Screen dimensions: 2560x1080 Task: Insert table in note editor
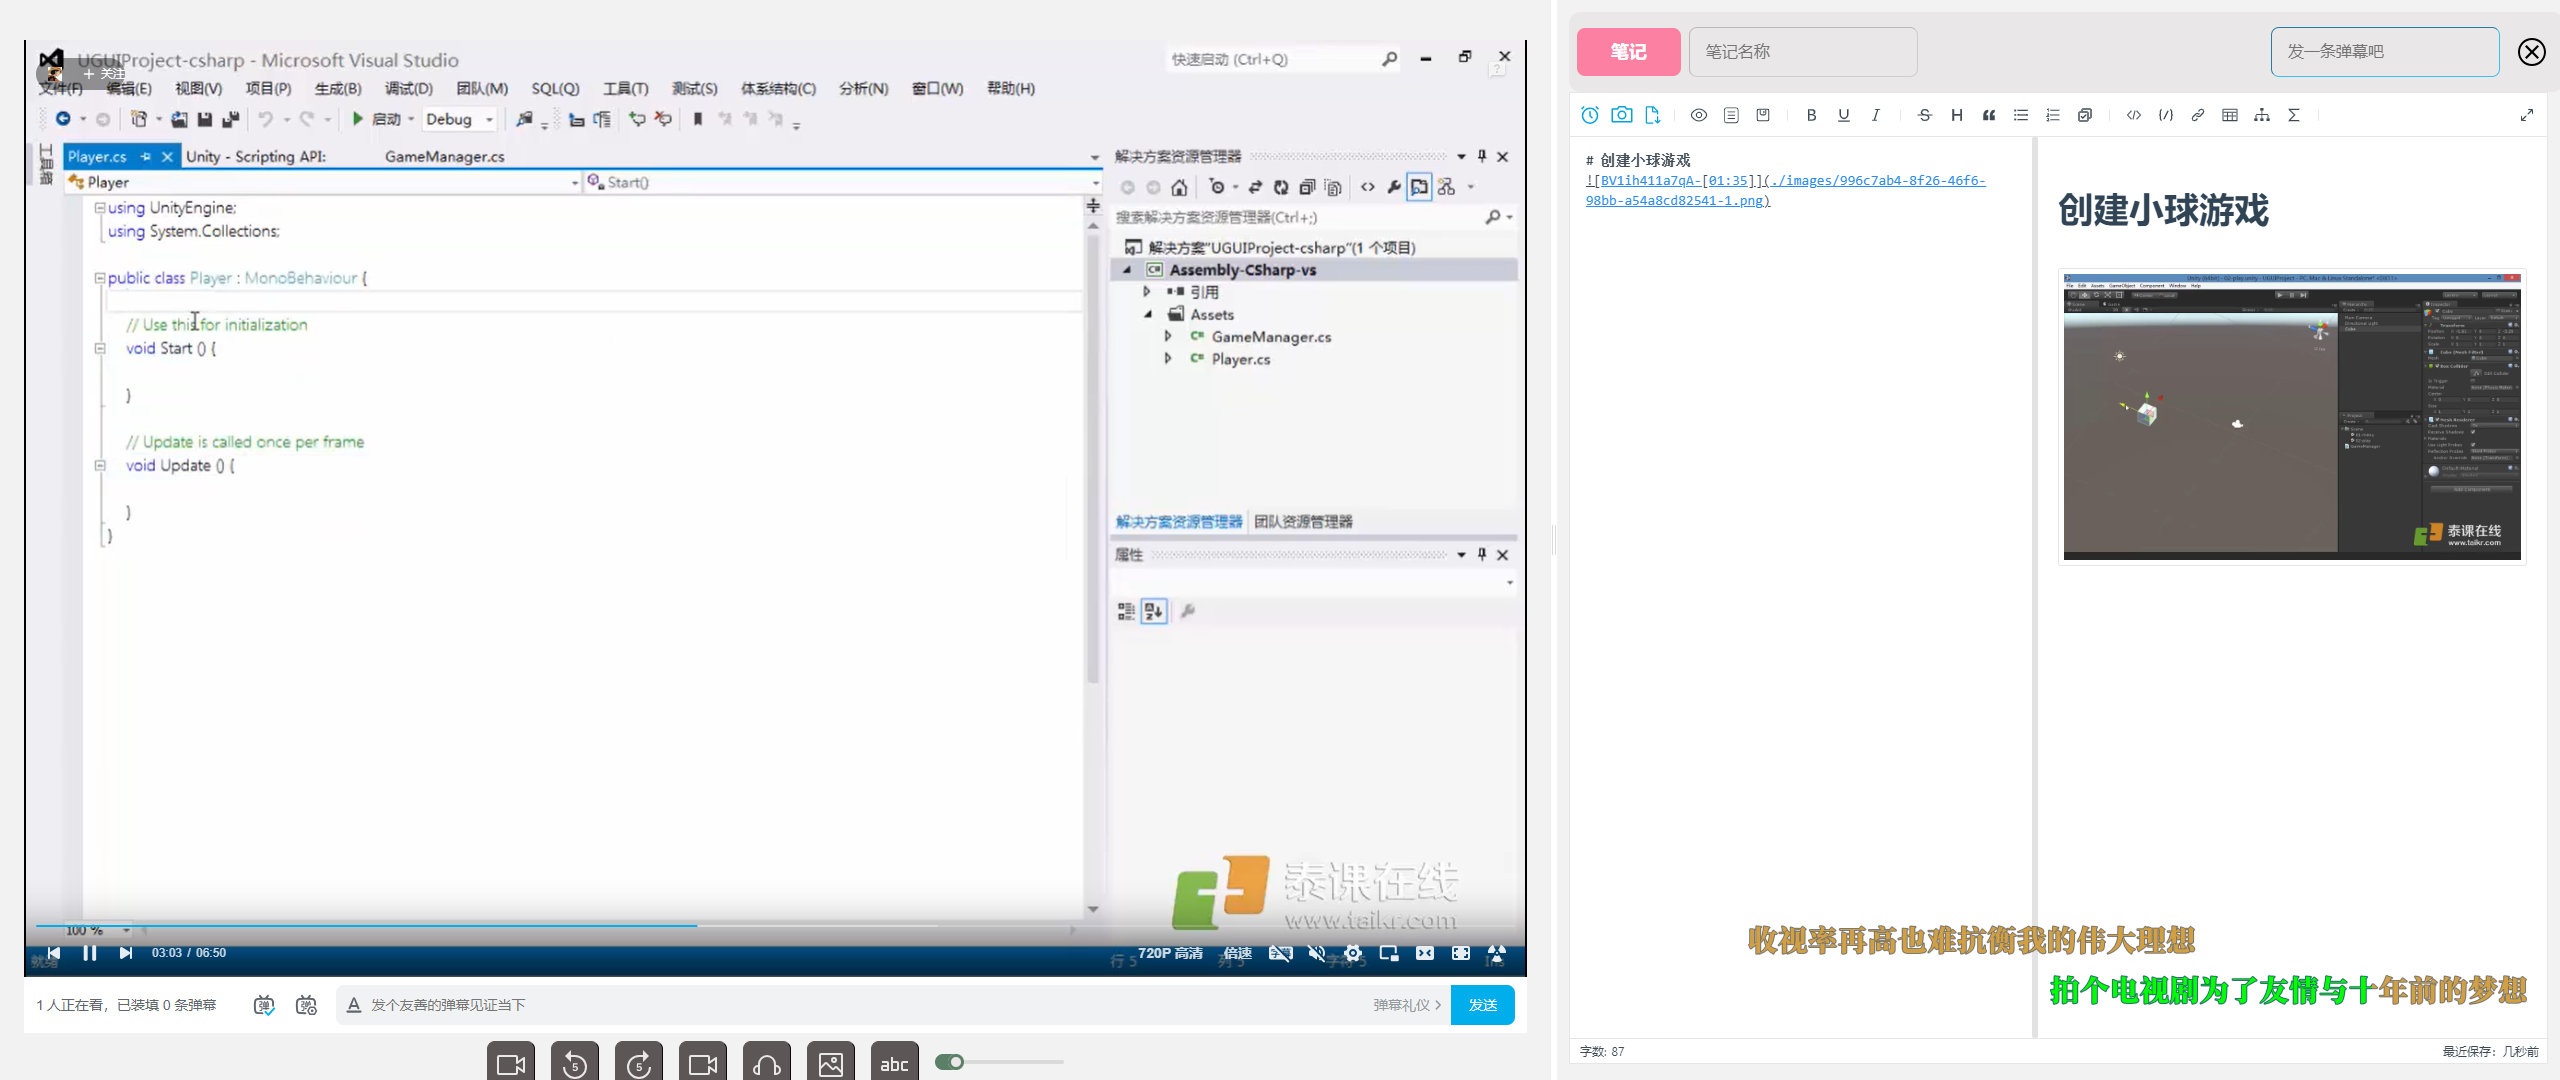click(x=2229, y=115)
